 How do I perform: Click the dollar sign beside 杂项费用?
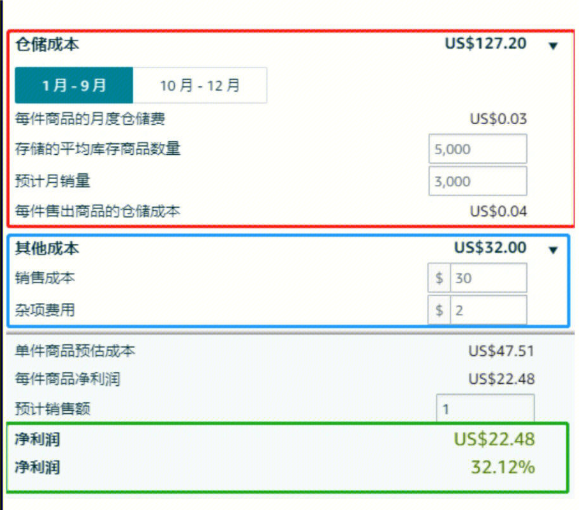point(439,310)
